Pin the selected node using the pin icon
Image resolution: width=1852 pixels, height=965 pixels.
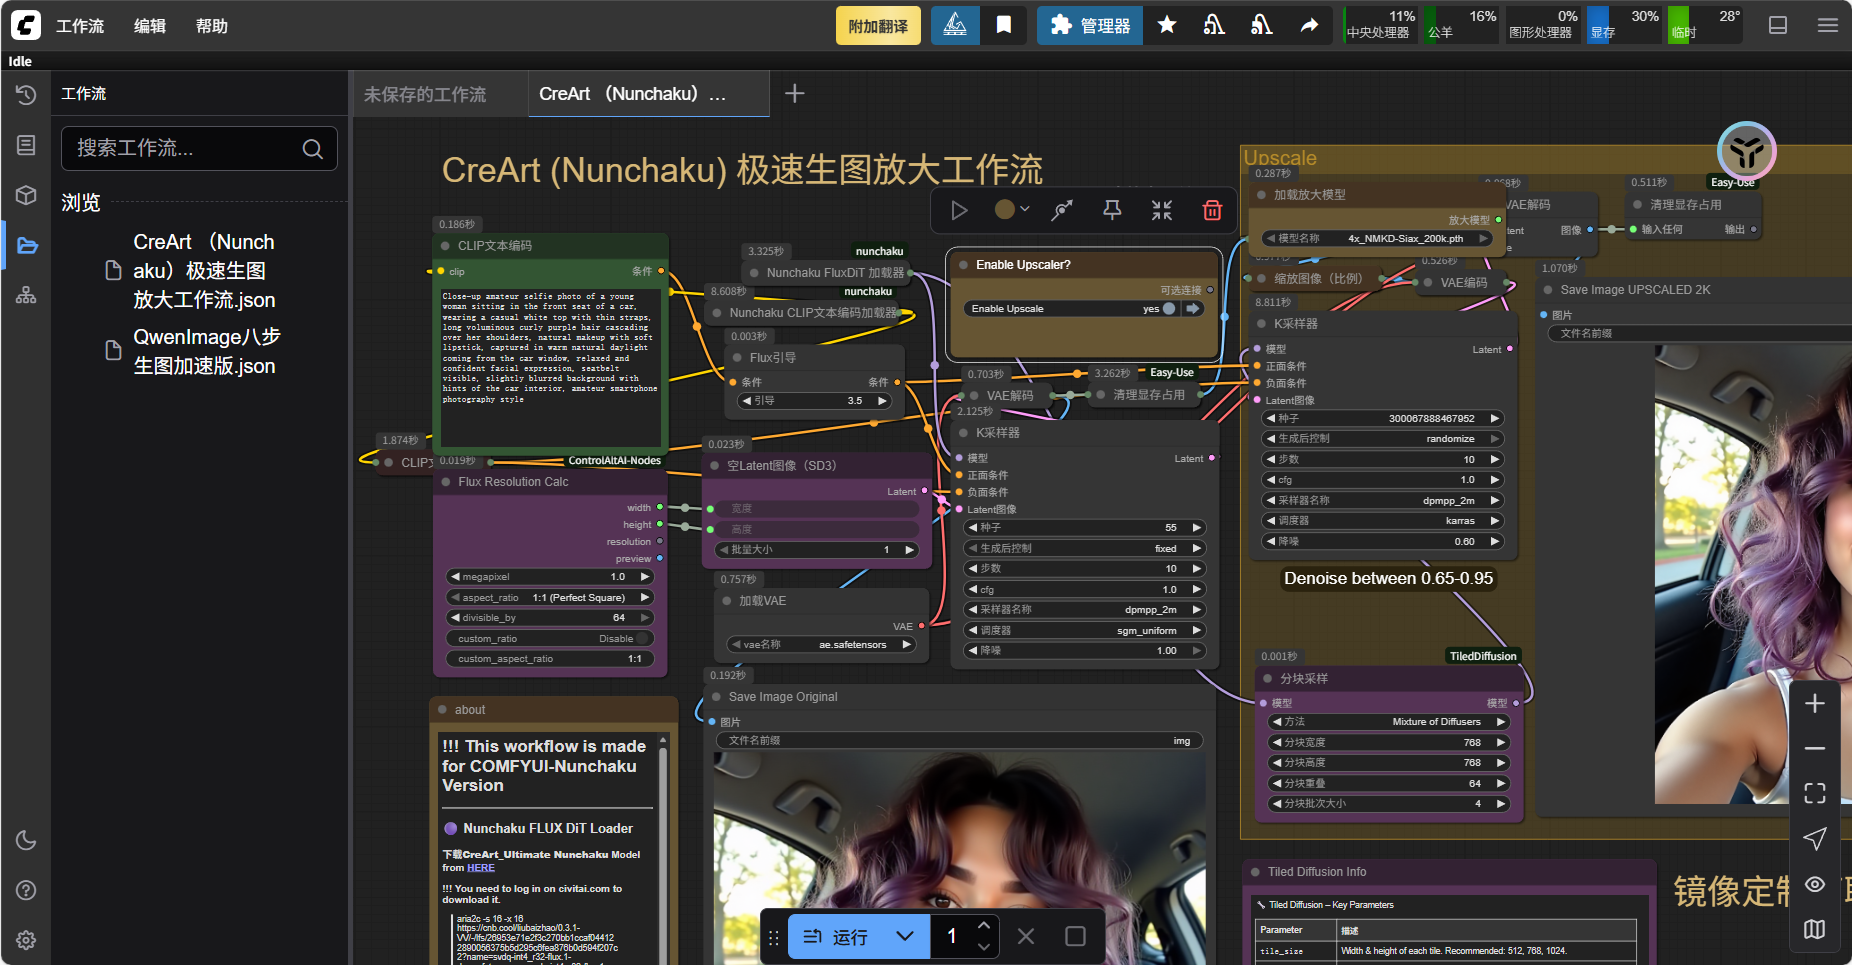click(1111, 211)
